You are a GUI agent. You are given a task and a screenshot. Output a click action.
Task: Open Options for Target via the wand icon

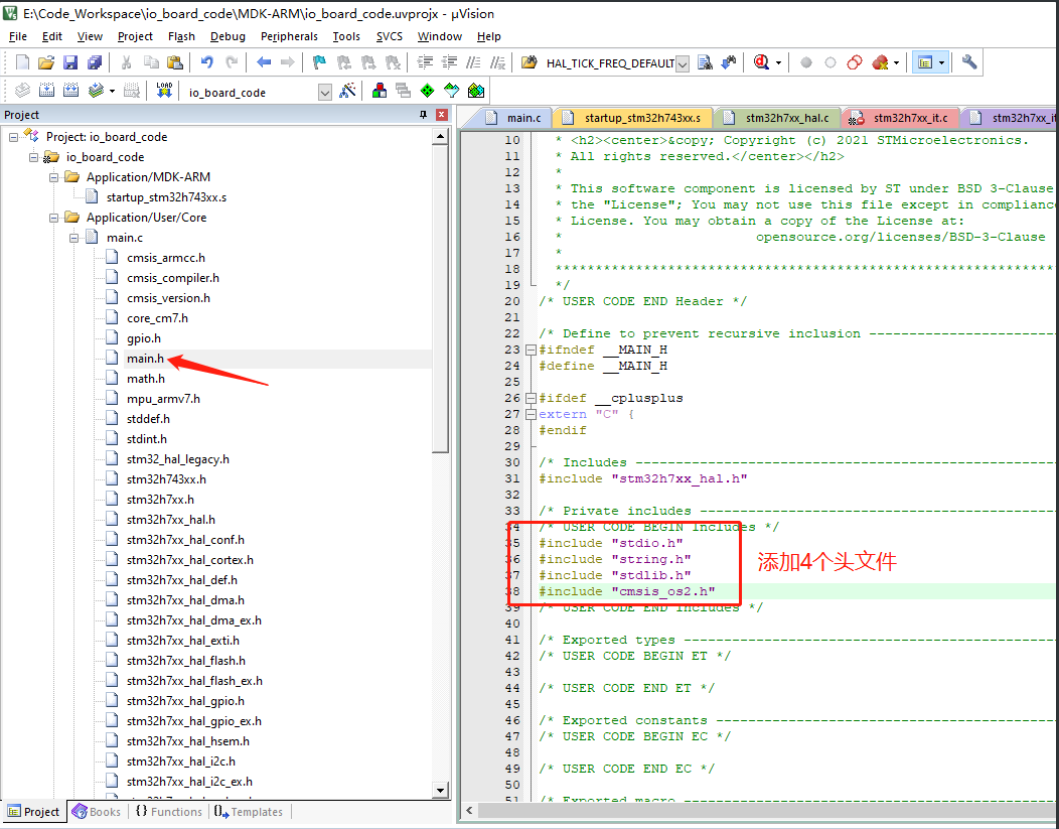346,91
